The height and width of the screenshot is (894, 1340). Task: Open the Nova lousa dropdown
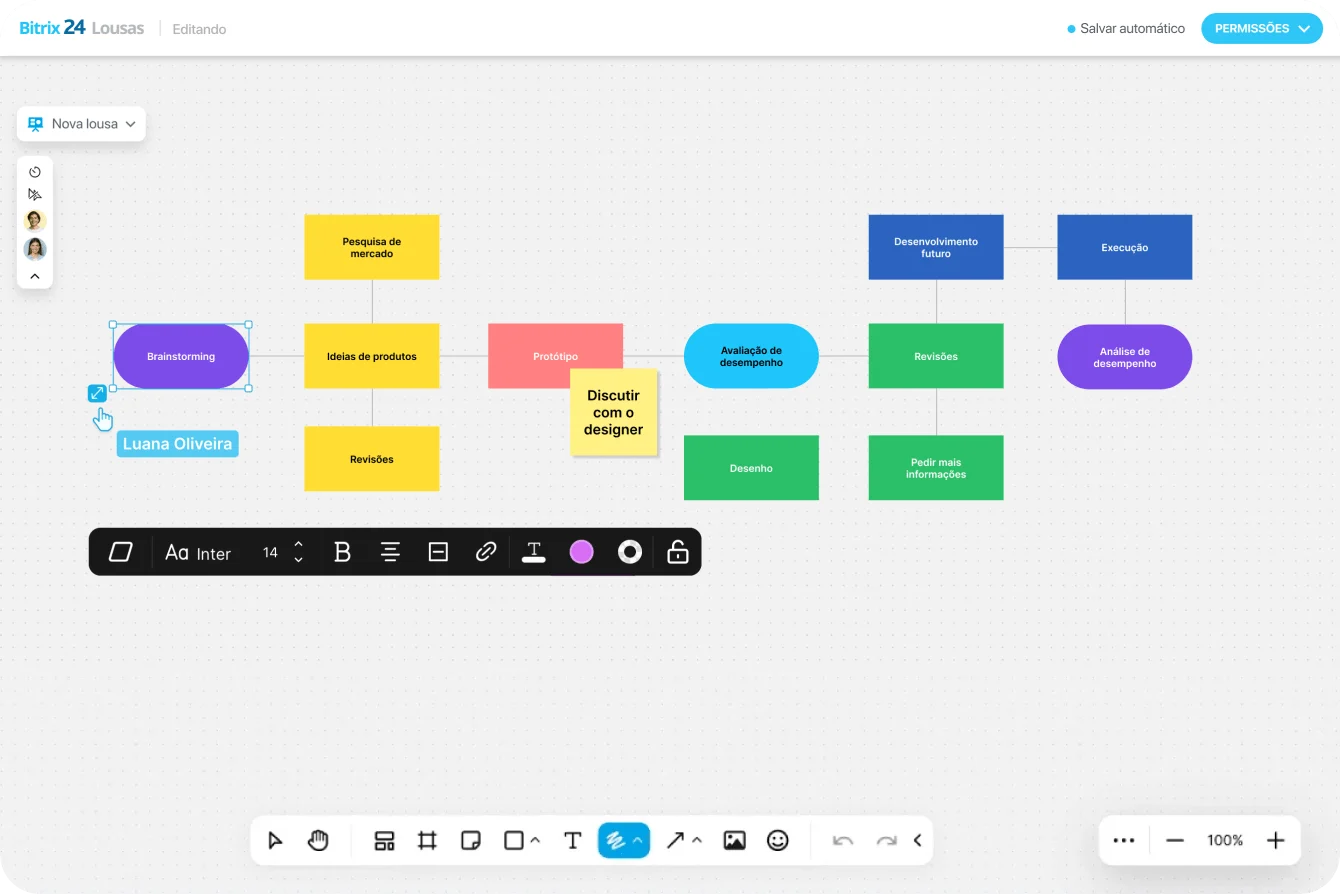click(x=82, y=124)
